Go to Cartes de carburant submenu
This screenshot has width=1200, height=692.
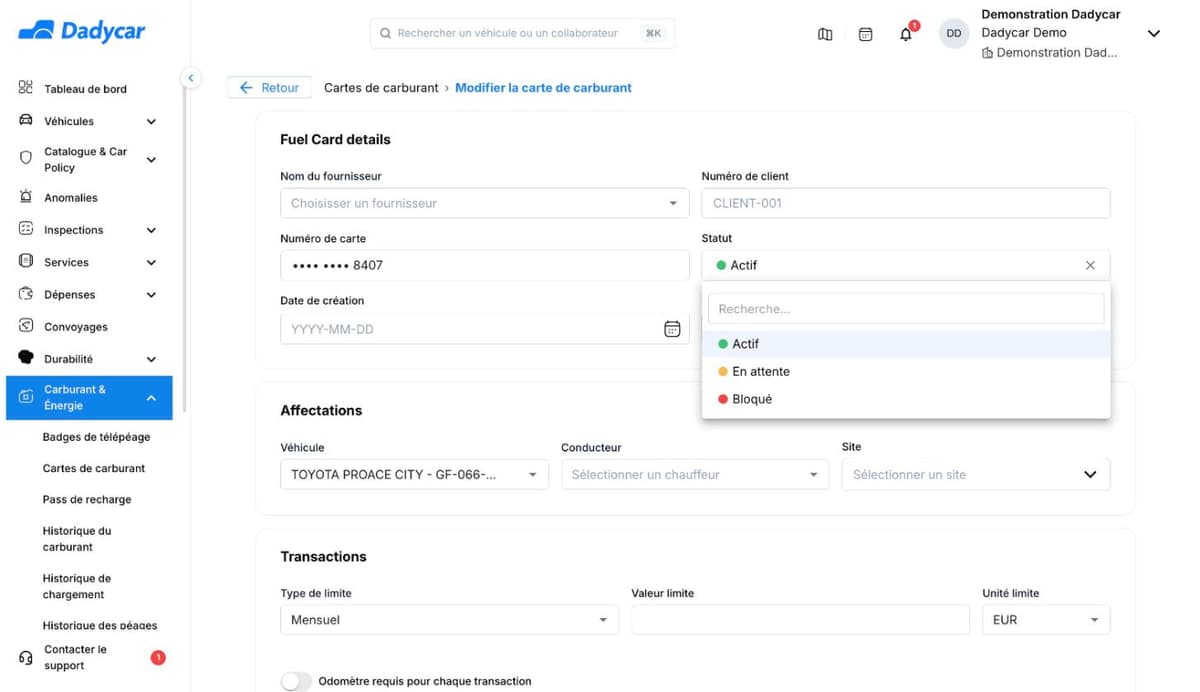pos(94,468)
